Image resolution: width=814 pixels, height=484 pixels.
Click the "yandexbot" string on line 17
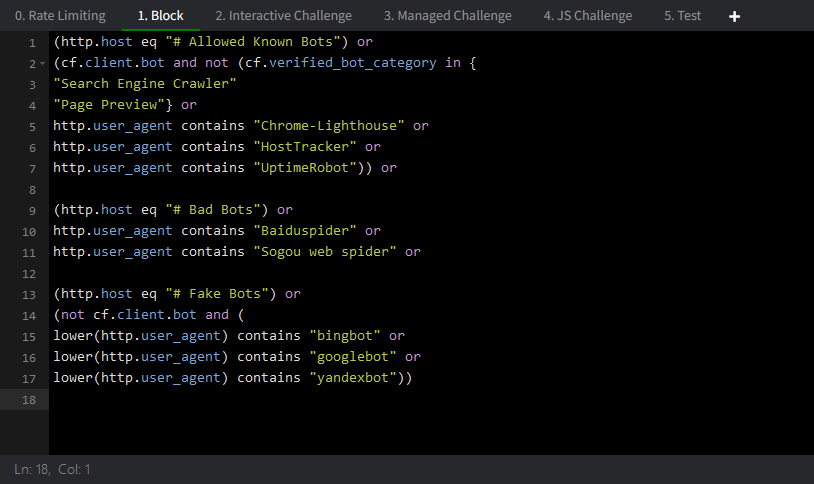tap(356, 378)
